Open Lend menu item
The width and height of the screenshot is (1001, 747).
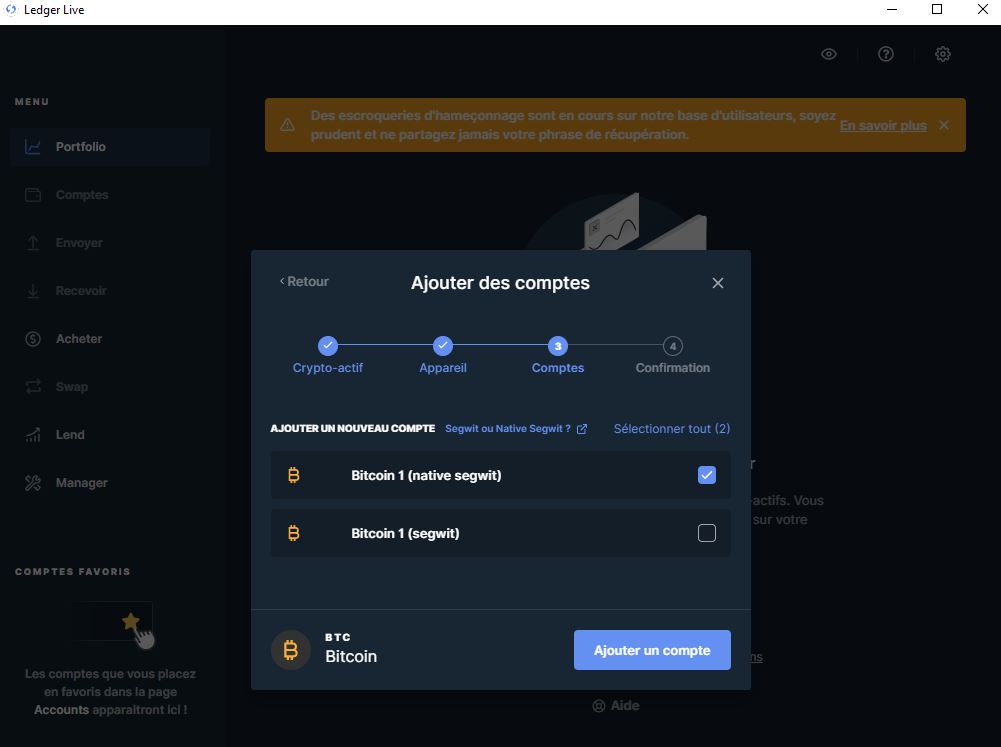tap(110, 435)
